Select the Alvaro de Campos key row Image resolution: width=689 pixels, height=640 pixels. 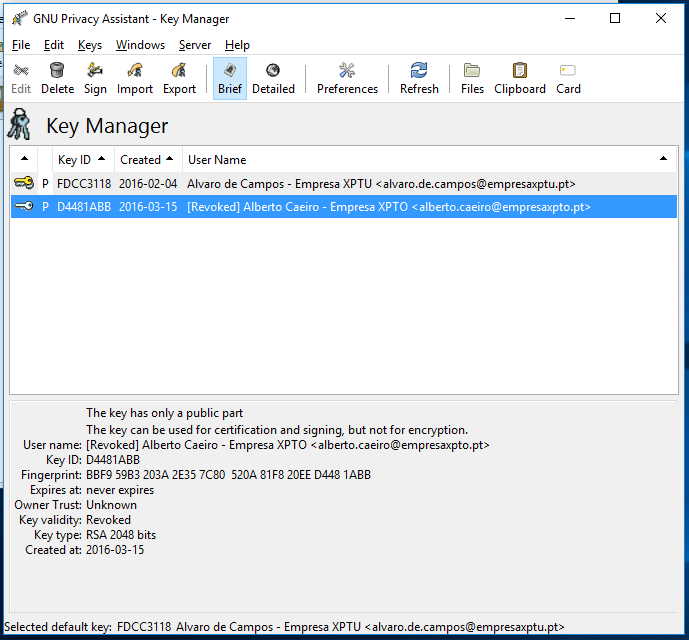pos(344,184)
